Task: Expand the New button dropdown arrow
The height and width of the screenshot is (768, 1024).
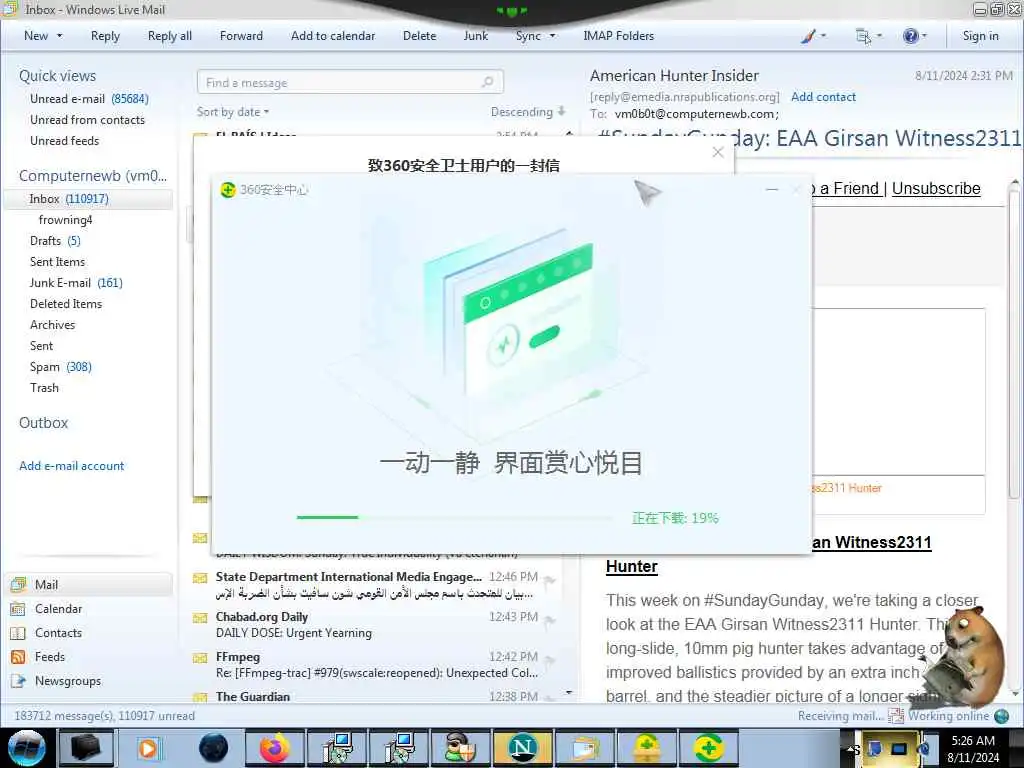Action: coord(59,36)
